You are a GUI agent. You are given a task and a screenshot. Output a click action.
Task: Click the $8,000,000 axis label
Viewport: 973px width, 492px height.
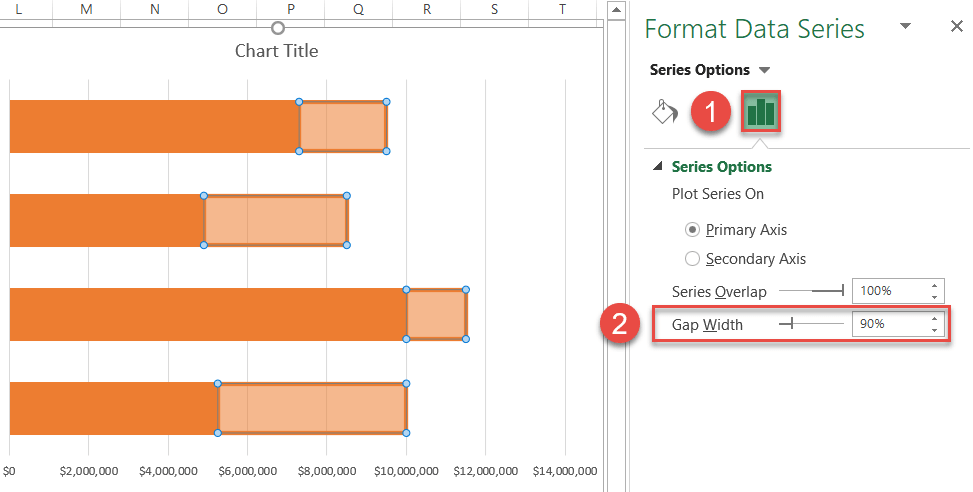(x=327, y=472)
